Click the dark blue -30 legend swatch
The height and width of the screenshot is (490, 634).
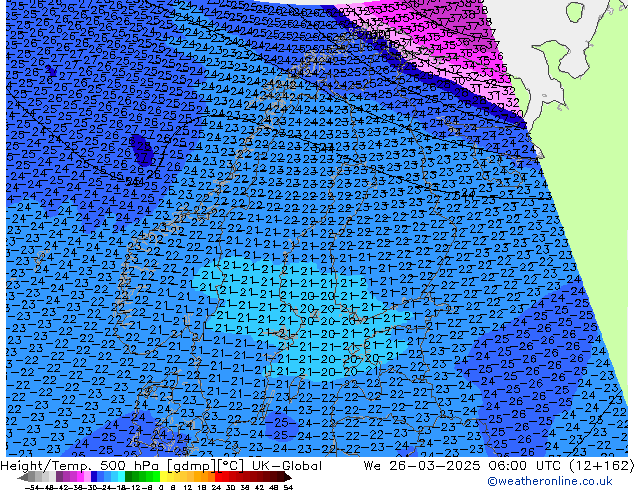click(x=94, y=477)
